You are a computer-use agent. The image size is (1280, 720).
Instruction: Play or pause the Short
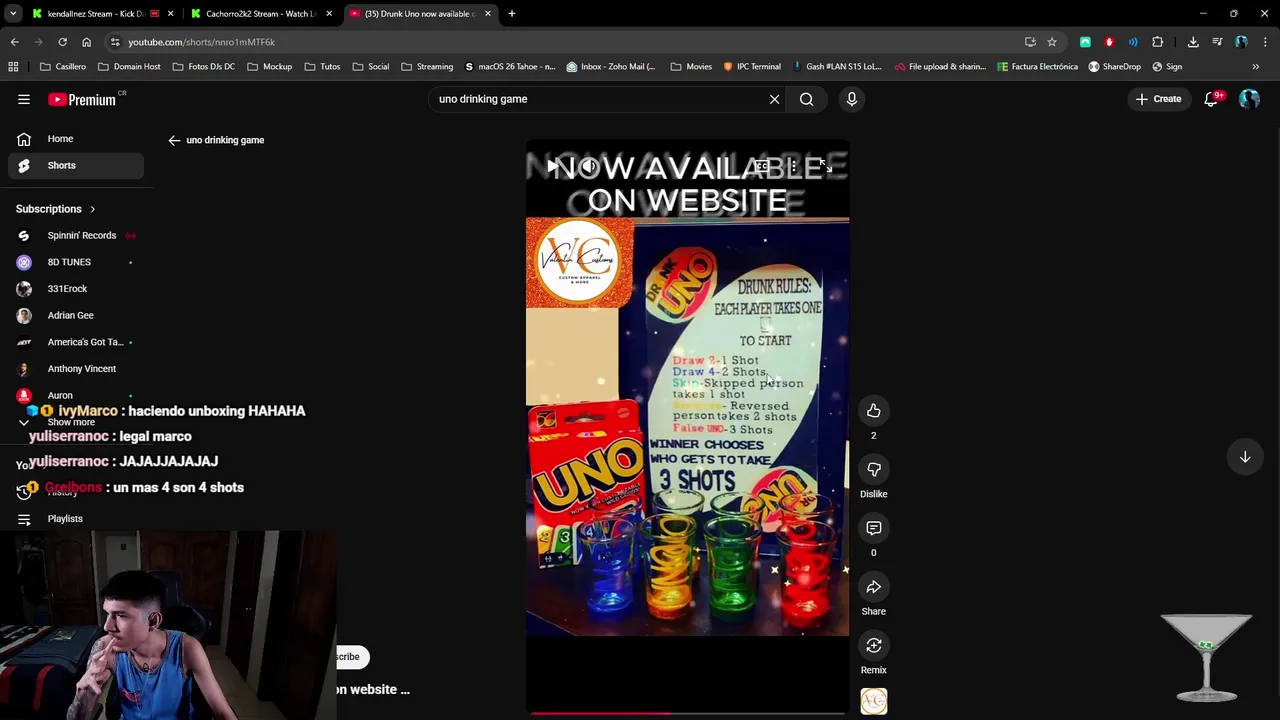coord(552,167)
